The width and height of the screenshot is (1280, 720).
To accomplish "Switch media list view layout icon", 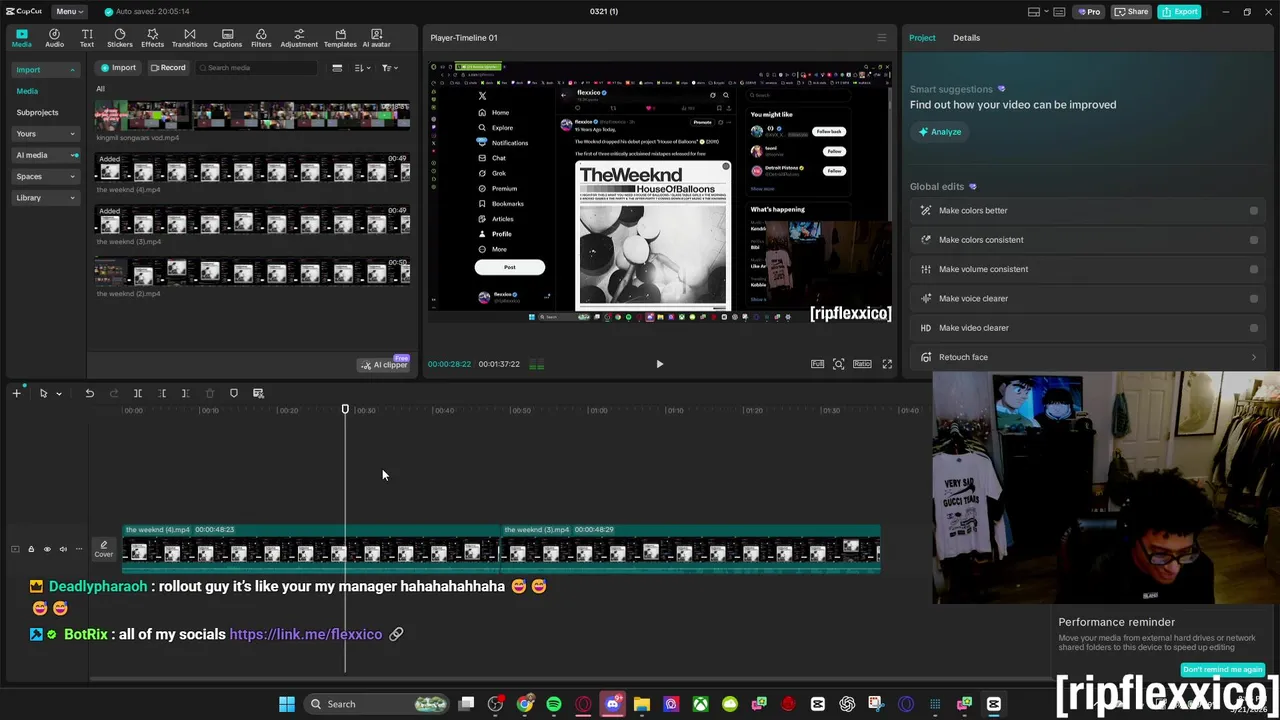I will click(x=337, y=68).
